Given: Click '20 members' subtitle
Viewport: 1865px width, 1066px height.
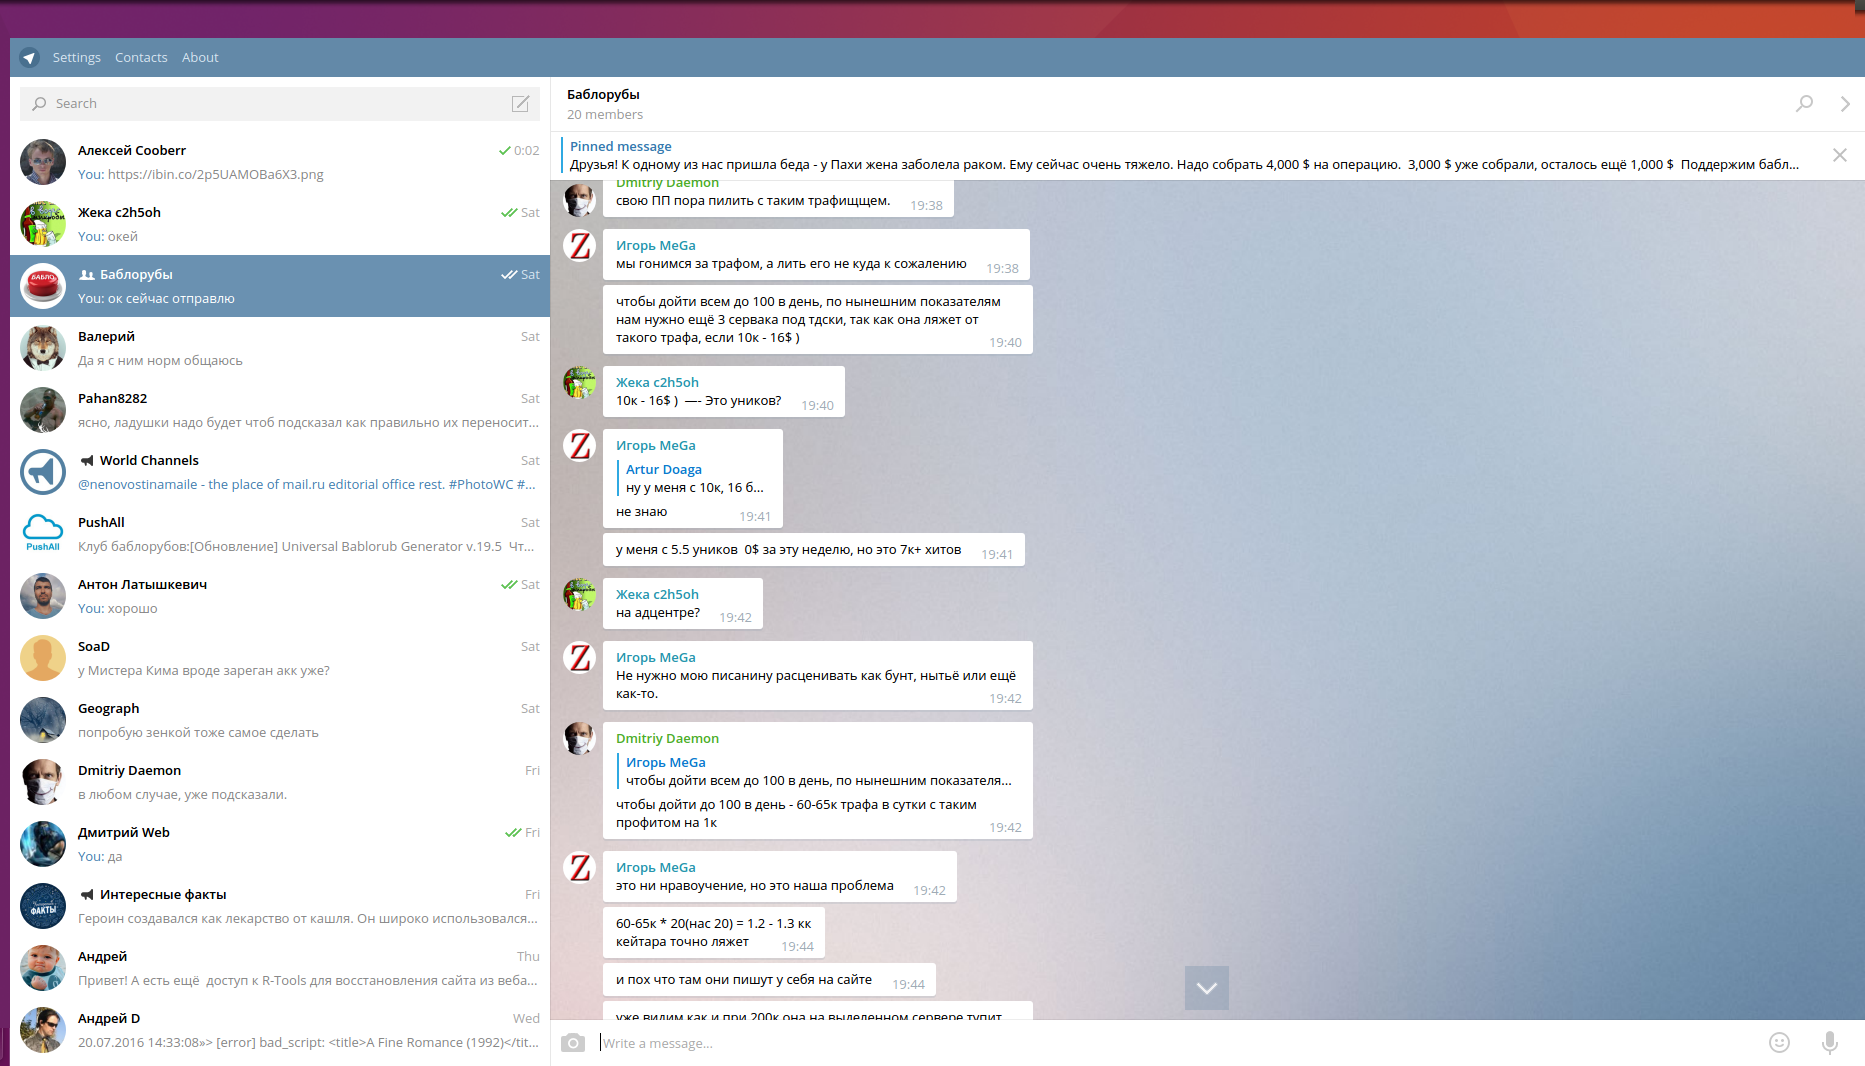Looking at the screenshot, I should click(x=605, y=115).
